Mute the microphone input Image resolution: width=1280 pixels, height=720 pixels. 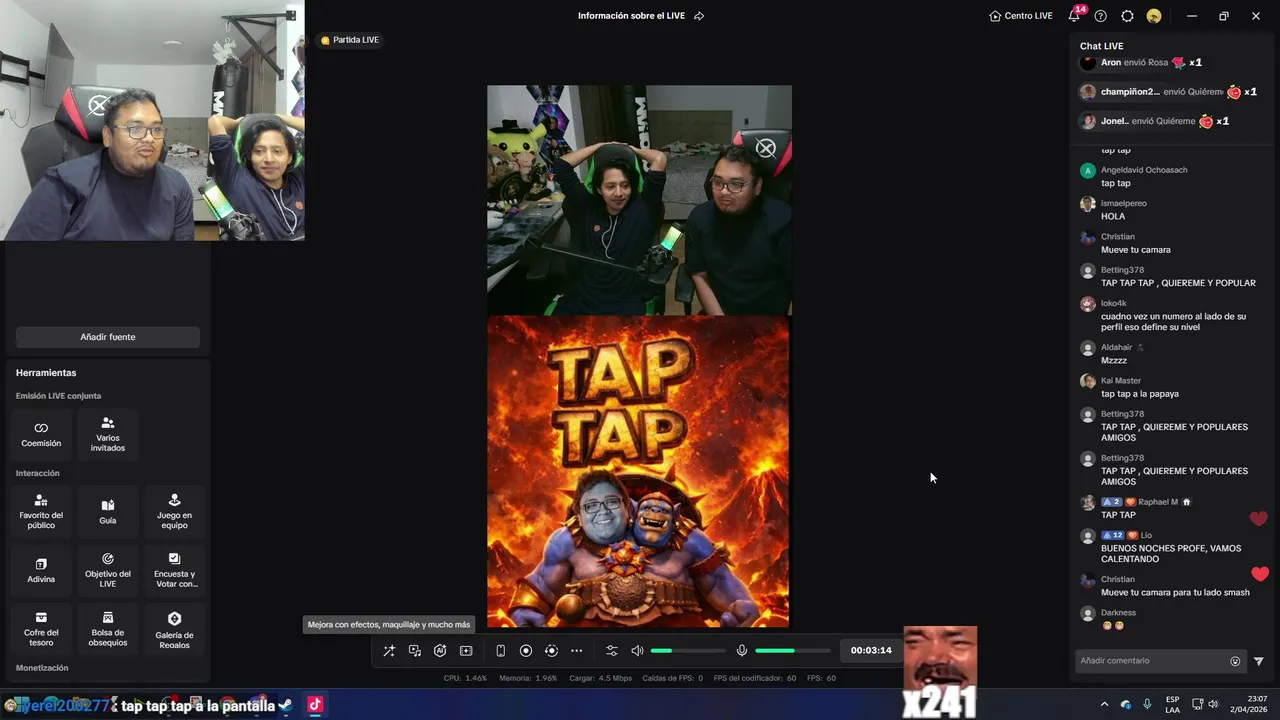click(742, 651)
